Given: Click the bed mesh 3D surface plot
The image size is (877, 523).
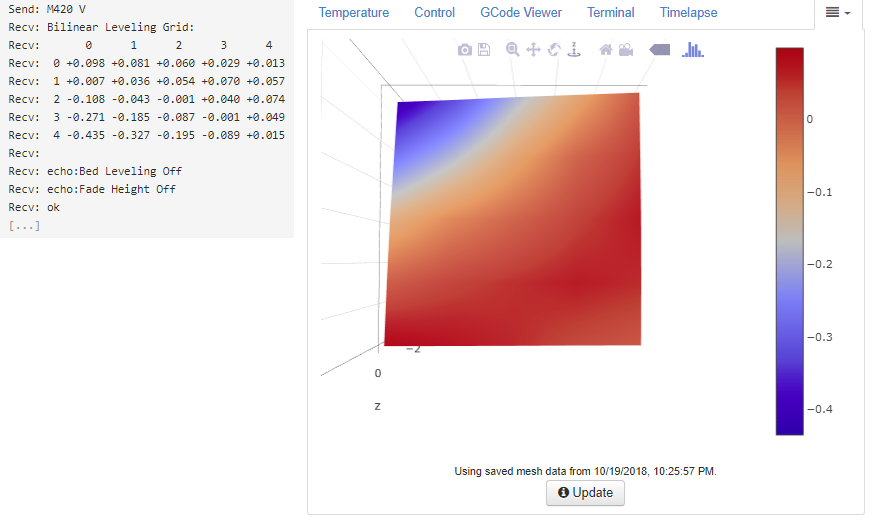Looking at the screenshot, I should pyautogui.click(x=513, y=219).
